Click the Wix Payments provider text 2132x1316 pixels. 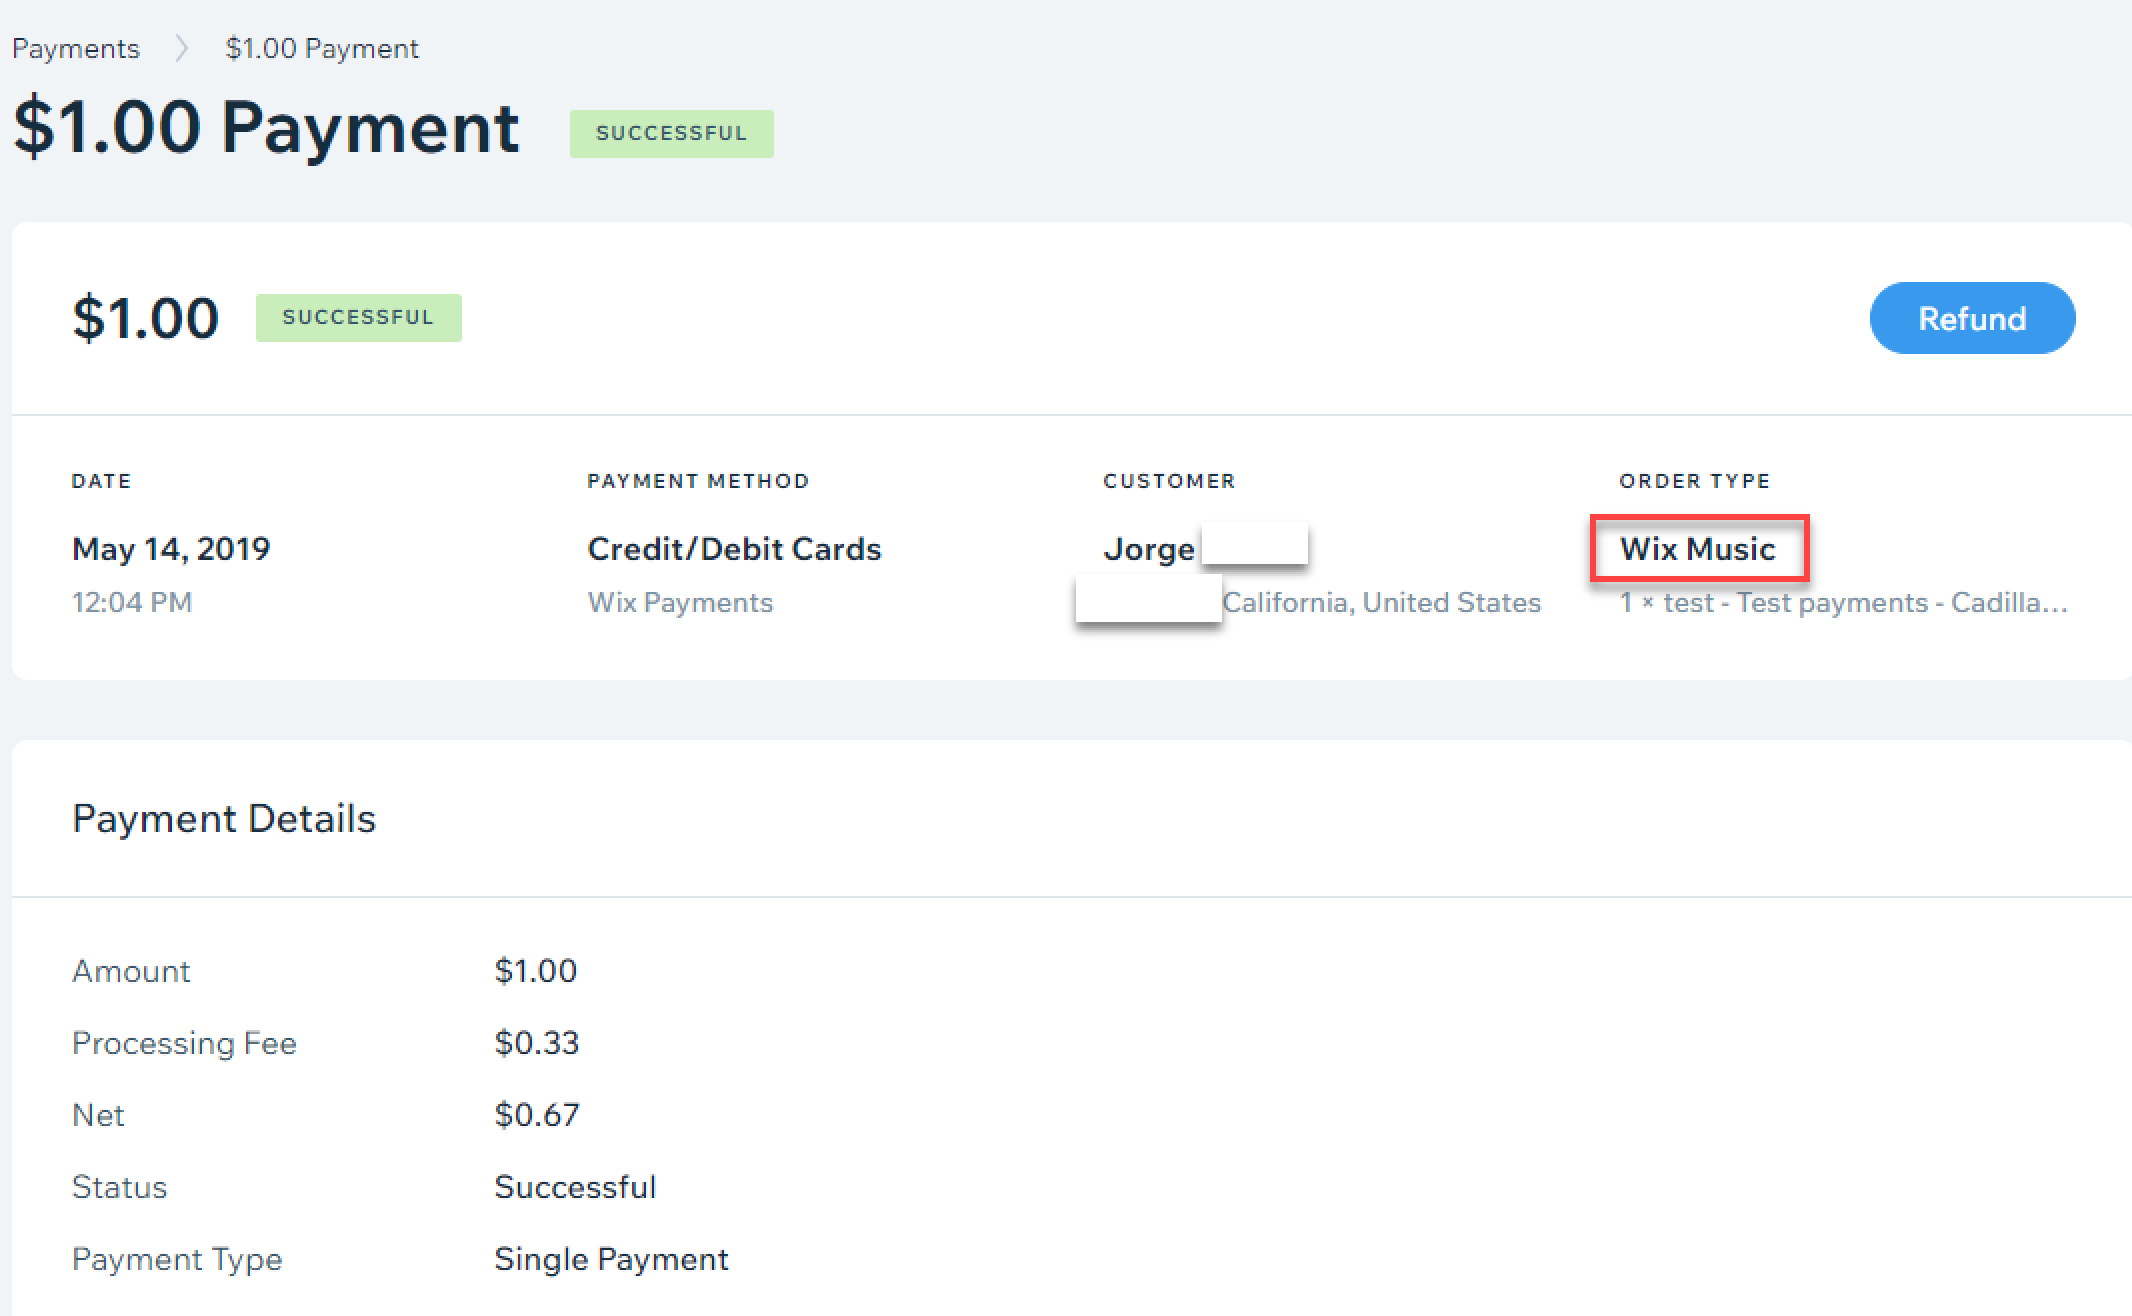(680, 602)
